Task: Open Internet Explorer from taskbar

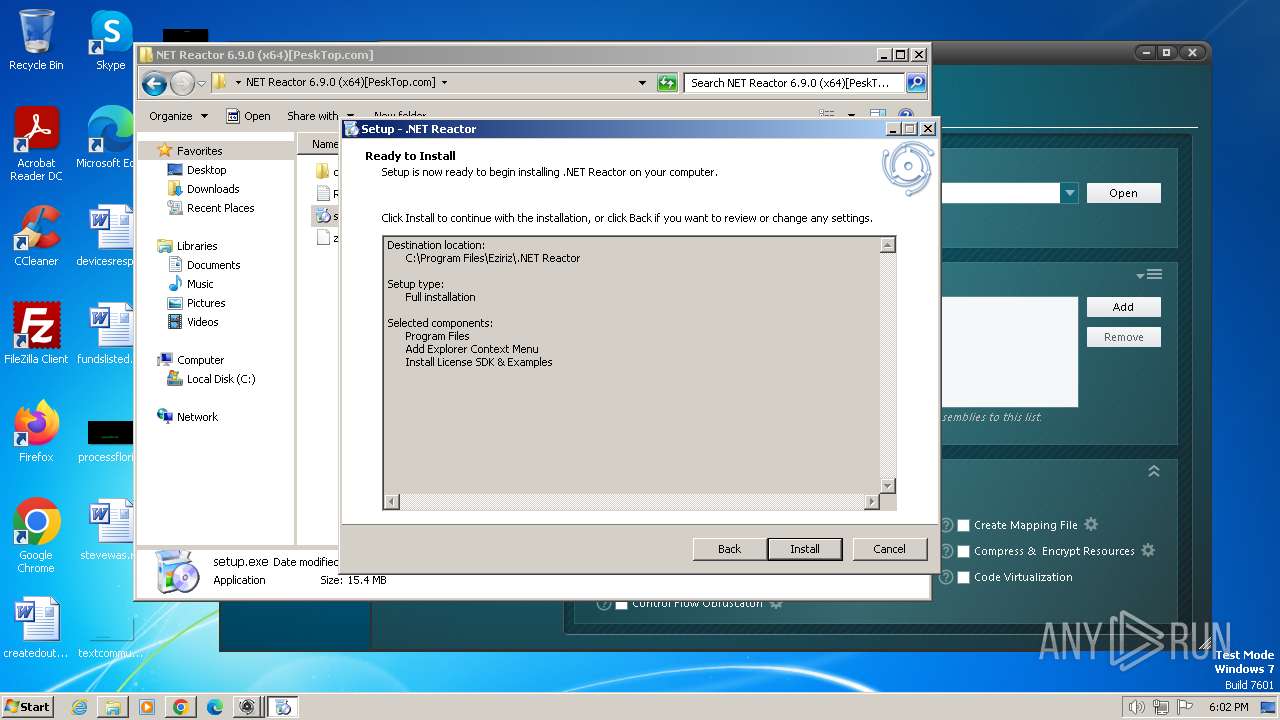Action: click(x=79, y=707)
